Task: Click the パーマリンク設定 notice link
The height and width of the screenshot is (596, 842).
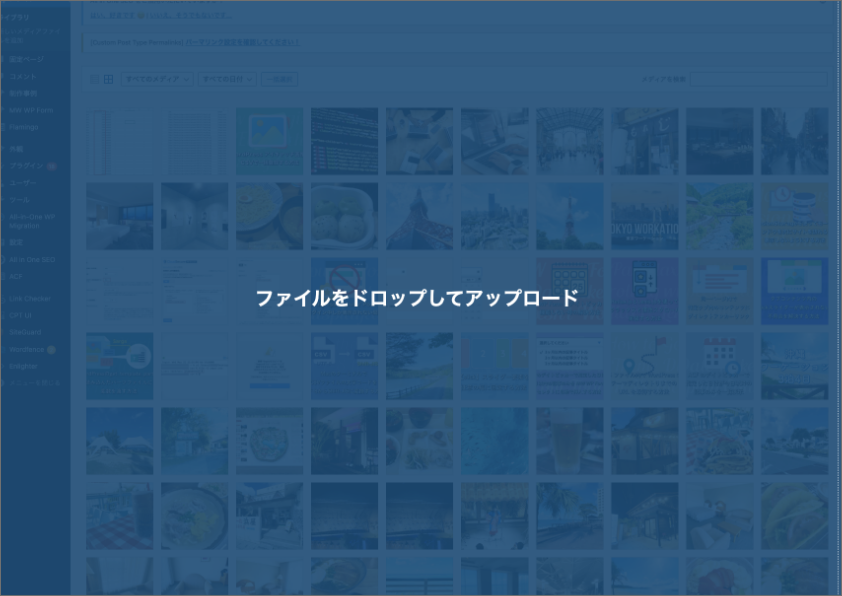Action: (242, 43)
